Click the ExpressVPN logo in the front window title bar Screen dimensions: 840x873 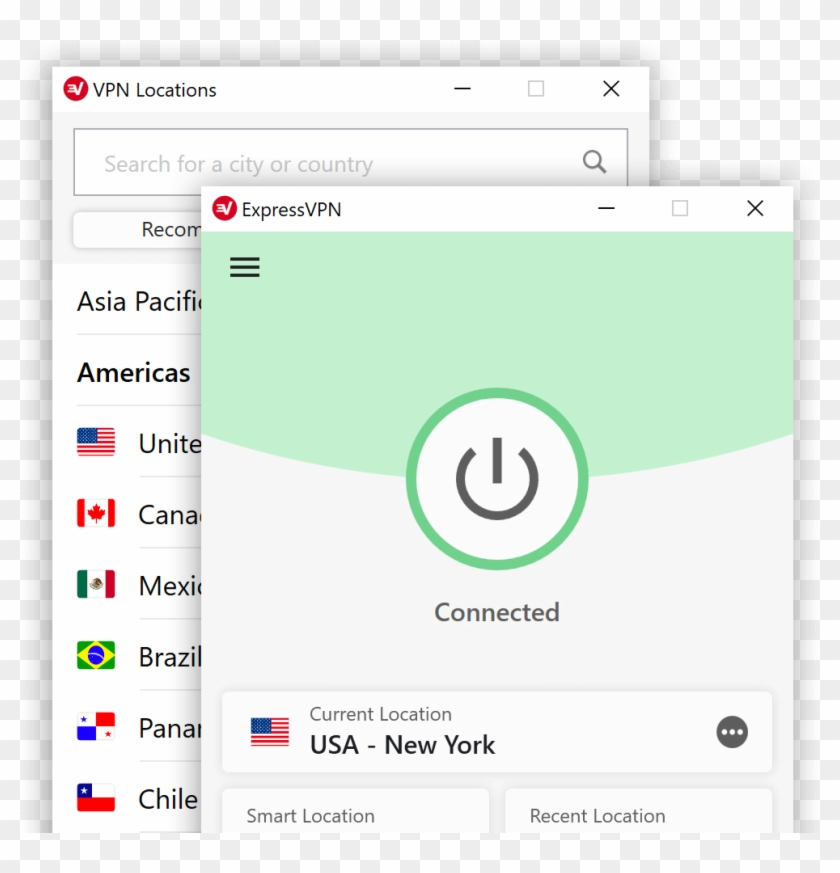click(x=224, y=208)
